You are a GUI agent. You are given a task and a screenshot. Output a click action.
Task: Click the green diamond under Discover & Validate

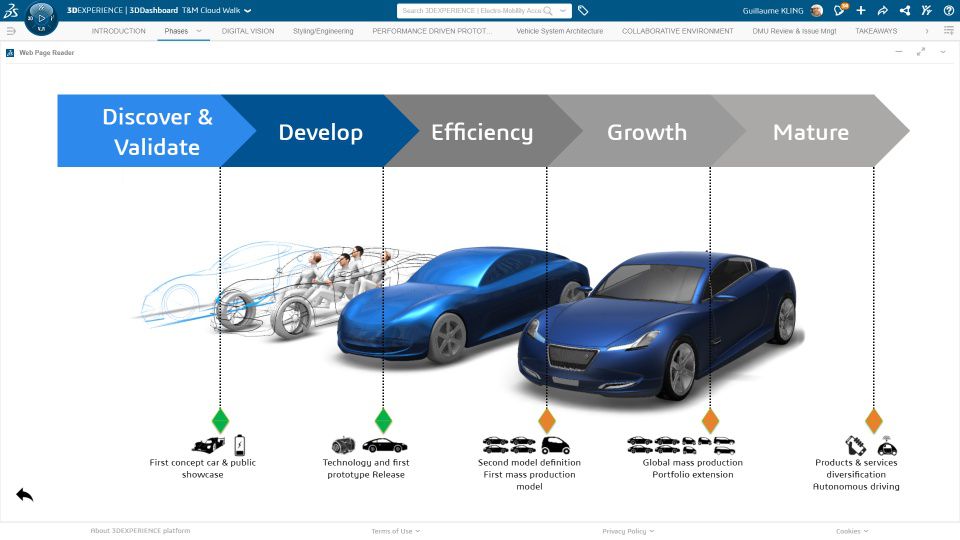pos(220,420)
